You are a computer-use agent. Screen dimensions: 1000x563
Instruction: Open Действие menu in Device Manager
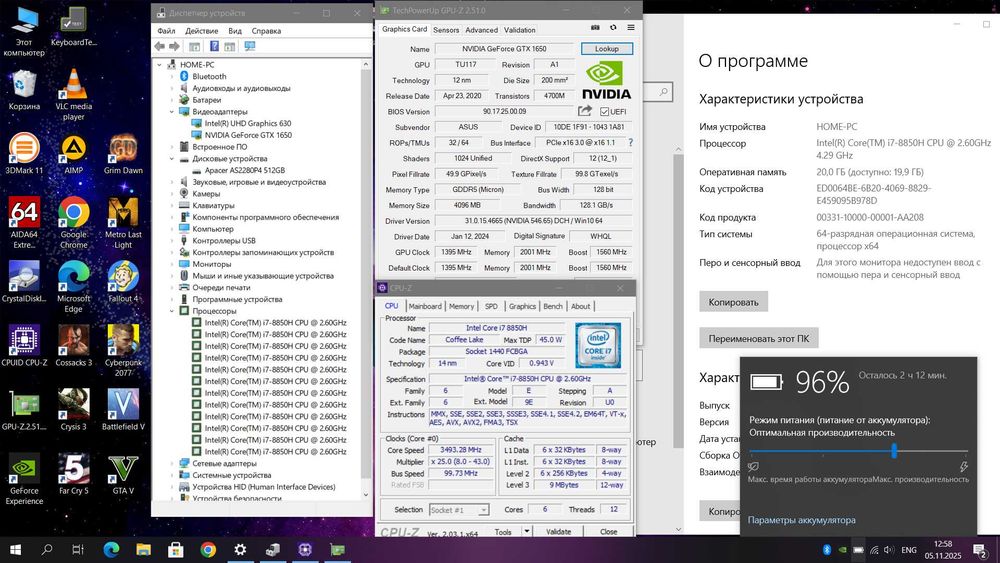click(x=202, y=31)
